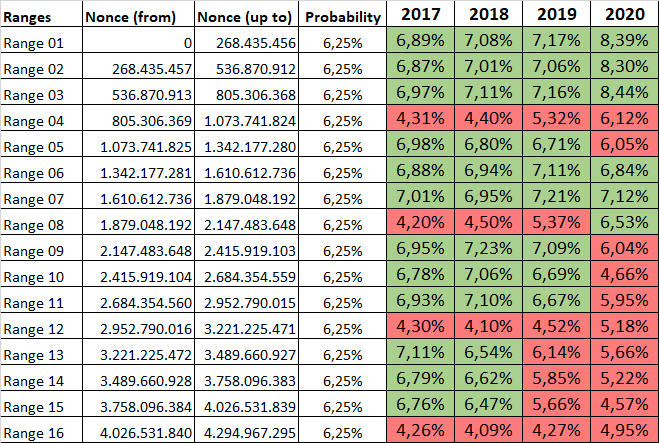Select the Nonce (from) header cell
The width and height of the screenshot is (659, 443).
(124, 17)
